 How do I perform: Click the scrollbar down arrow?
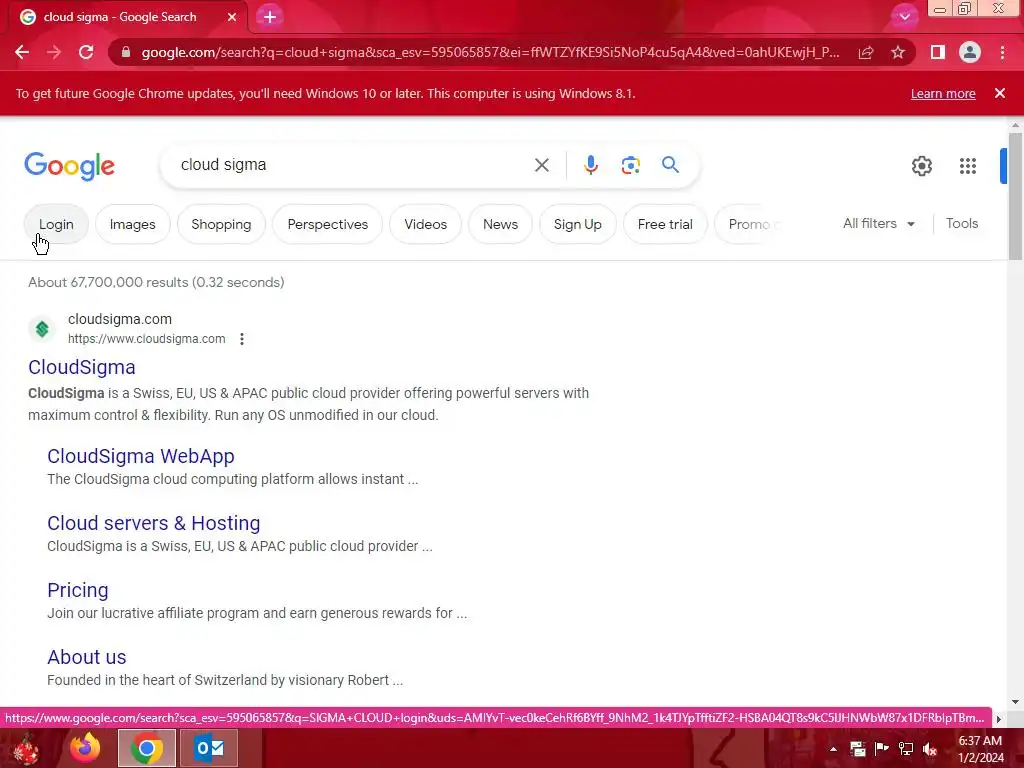pos(1015,702)
